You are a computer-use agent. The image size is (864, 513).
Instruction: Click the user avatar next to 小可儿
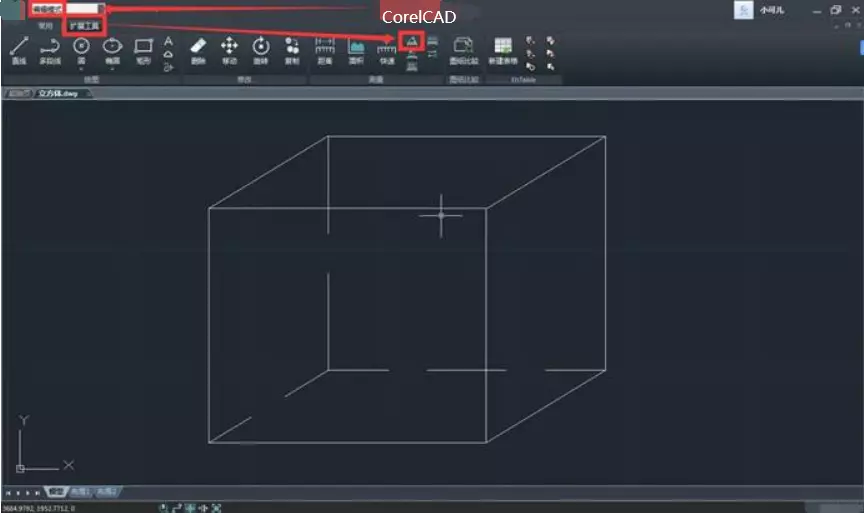tap(743, 10)
